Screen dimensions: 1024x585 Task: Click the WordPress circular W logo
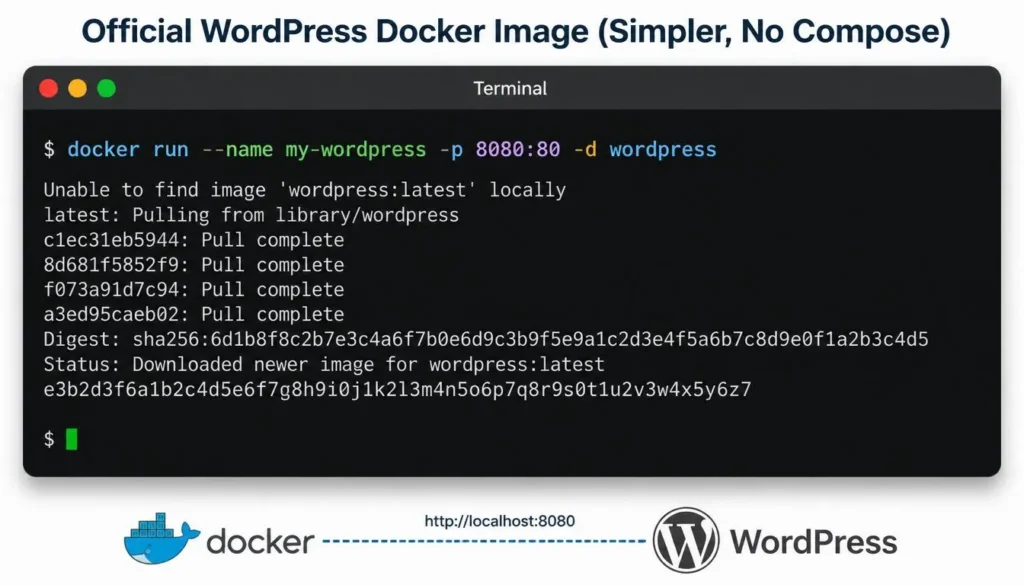[x=686, y=541]
